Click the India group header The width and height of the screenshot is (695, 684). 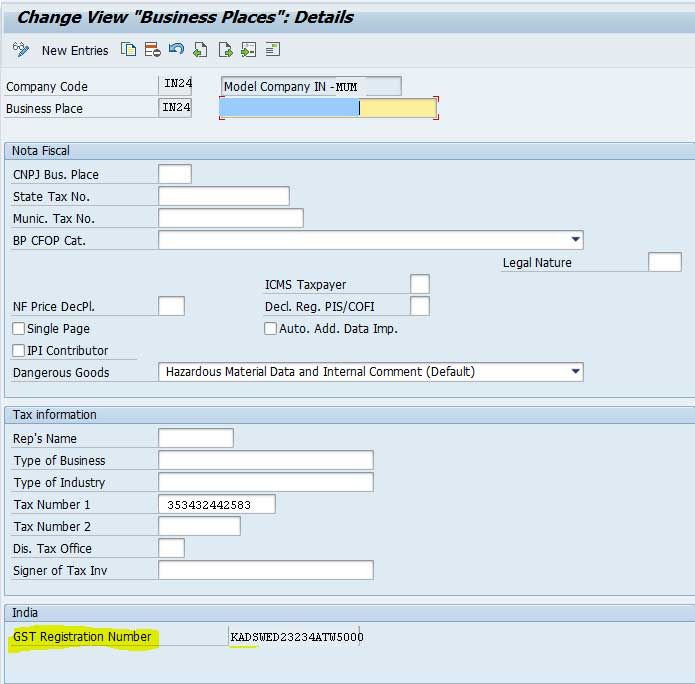pos(25,613)
